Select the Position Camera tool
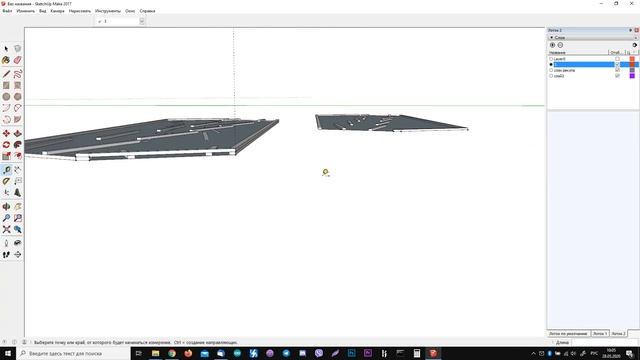This screenshot has width=640, height=360. click(x=6, y=243)
